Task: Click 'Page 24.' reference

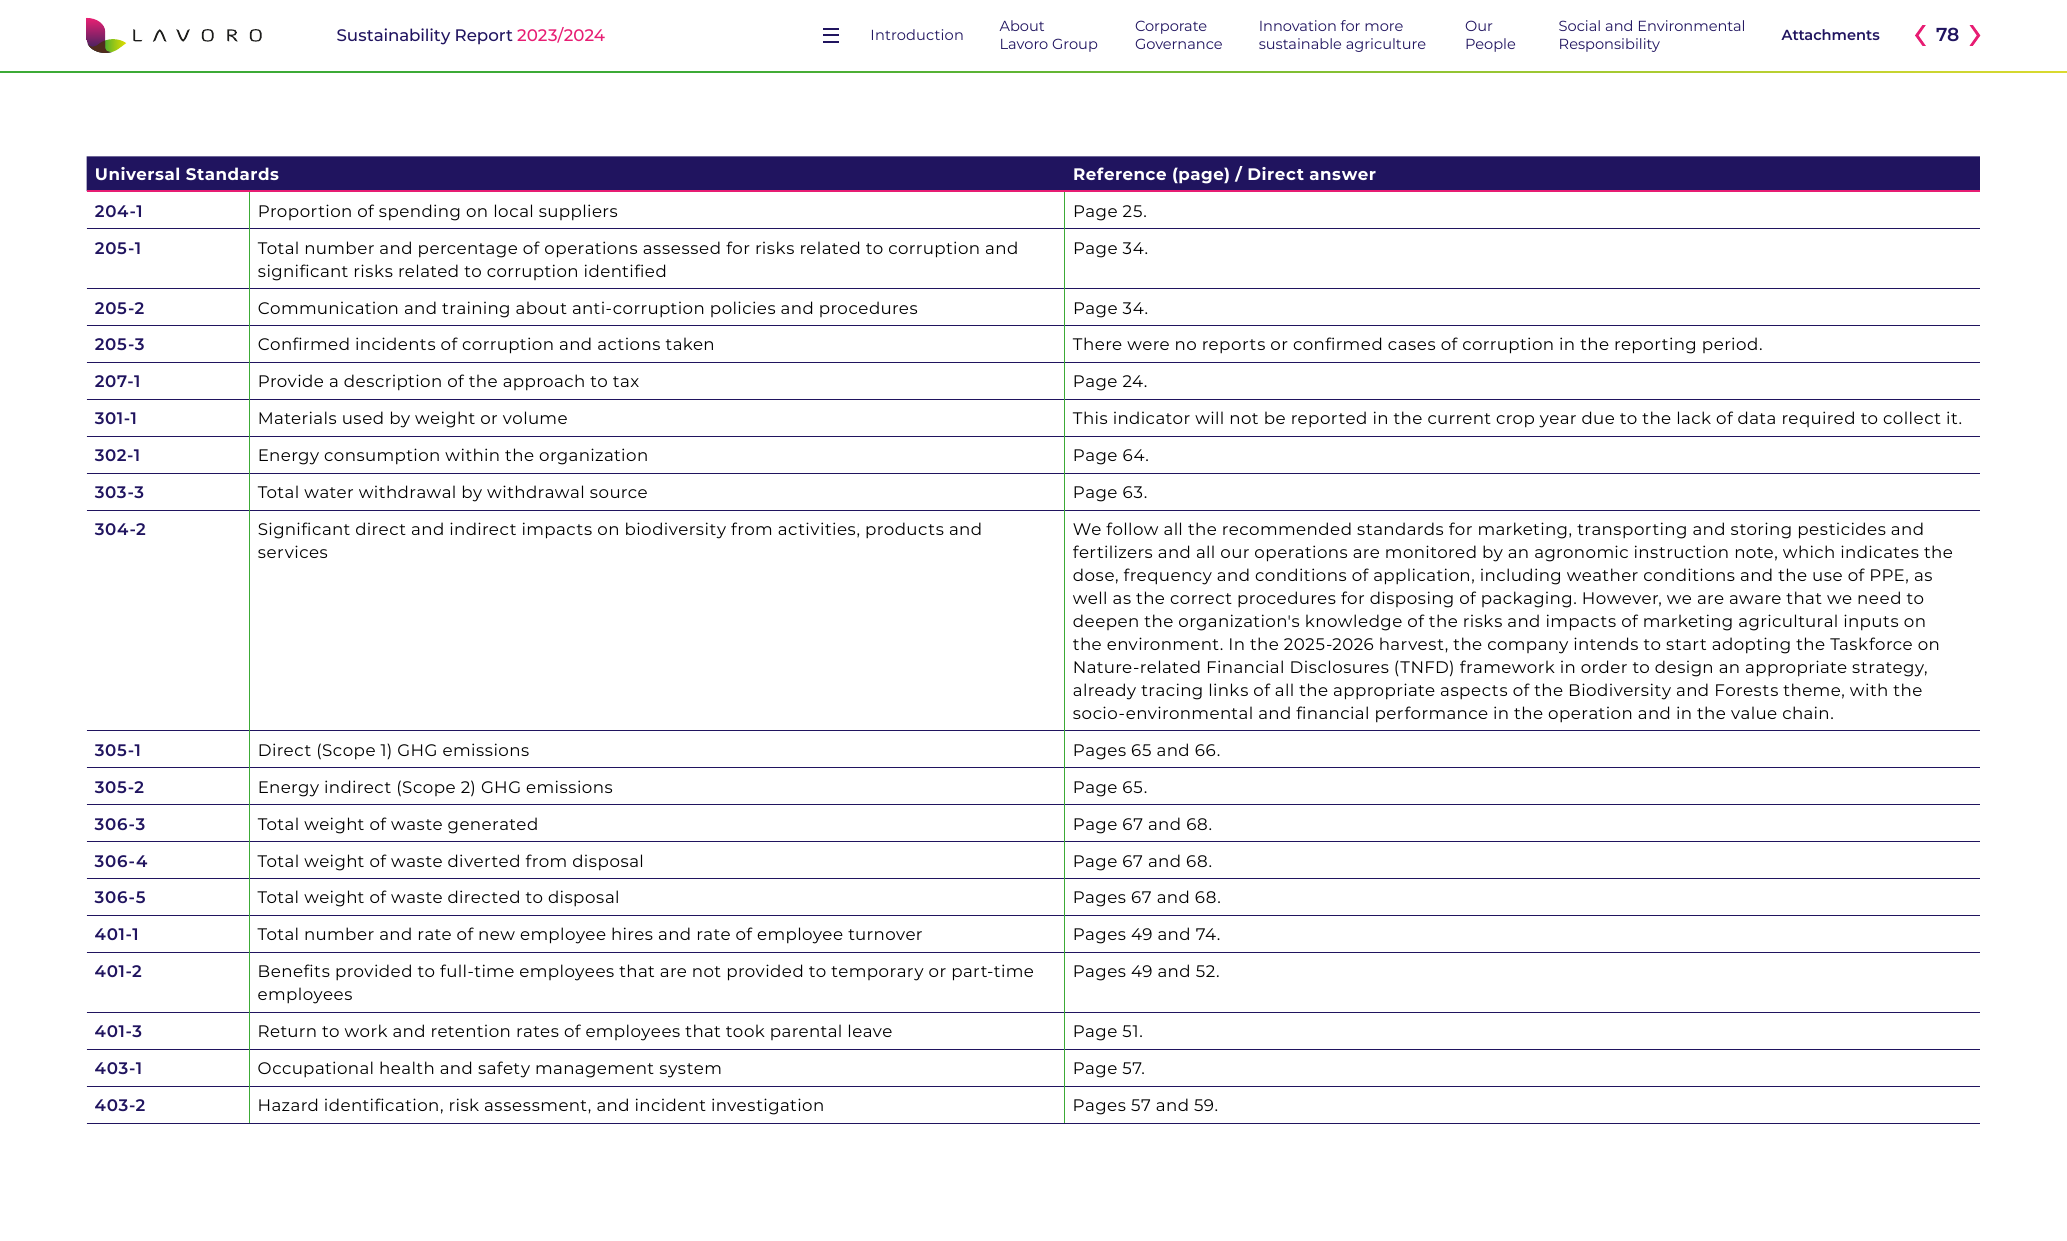Action: tap(1110, 381)
